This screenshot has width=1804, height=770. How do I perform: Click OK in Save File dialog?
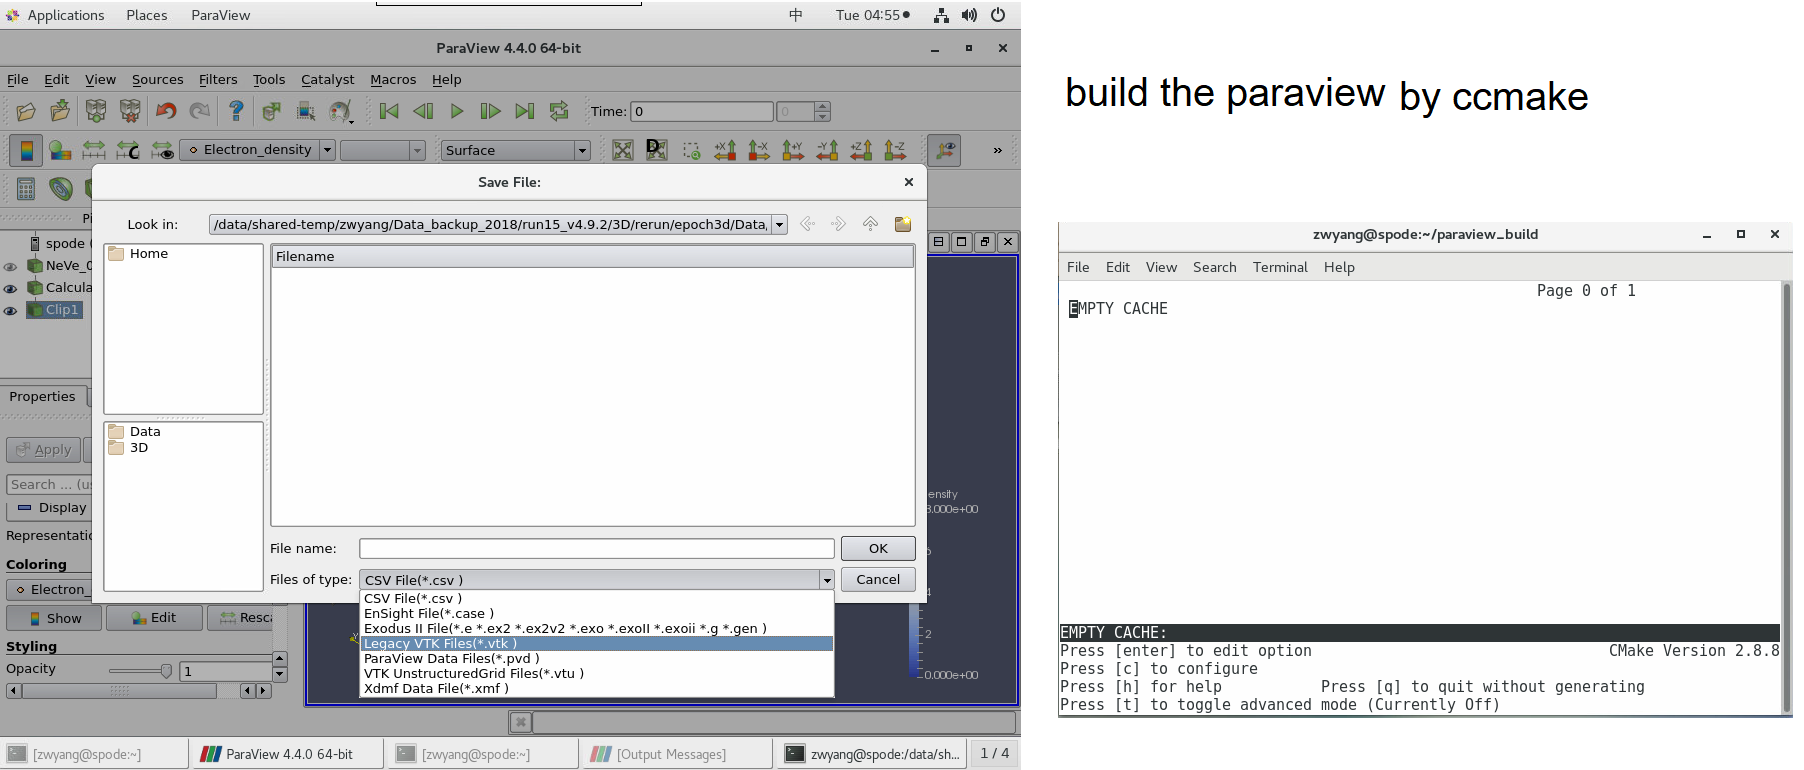point(878,548)
